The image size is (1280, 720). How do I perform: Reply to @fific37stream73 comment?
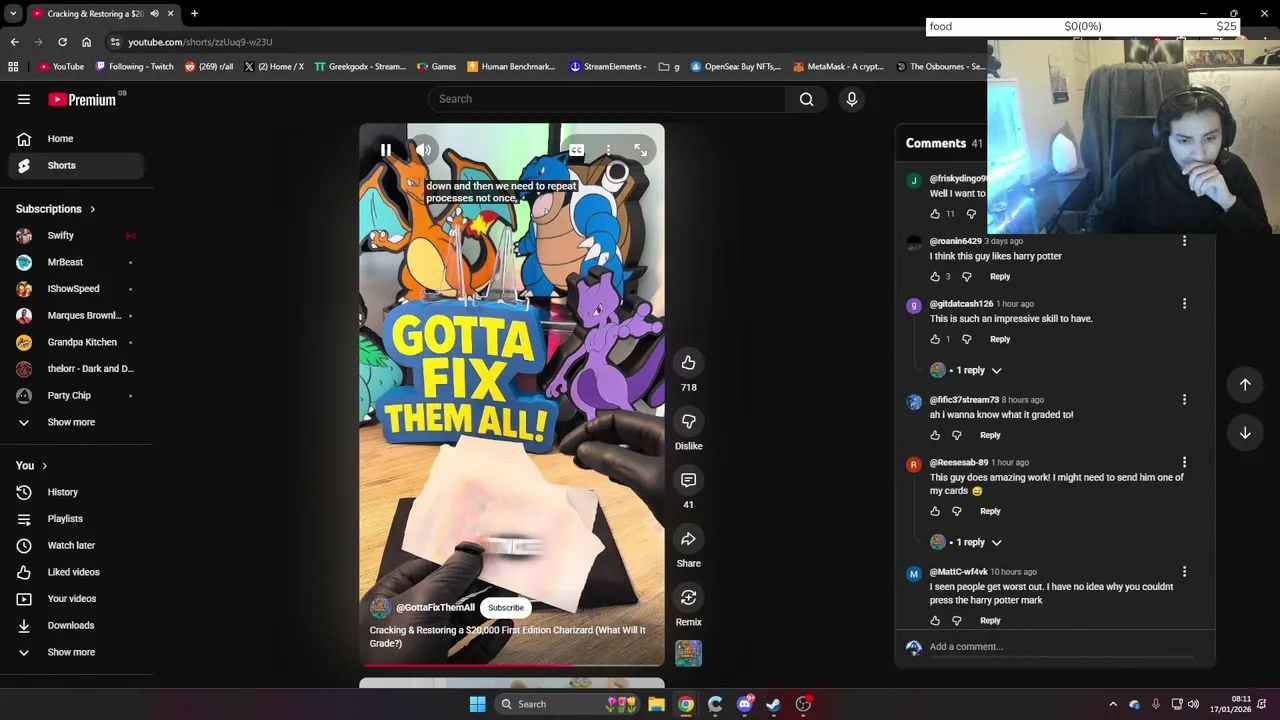click(990, 435)
